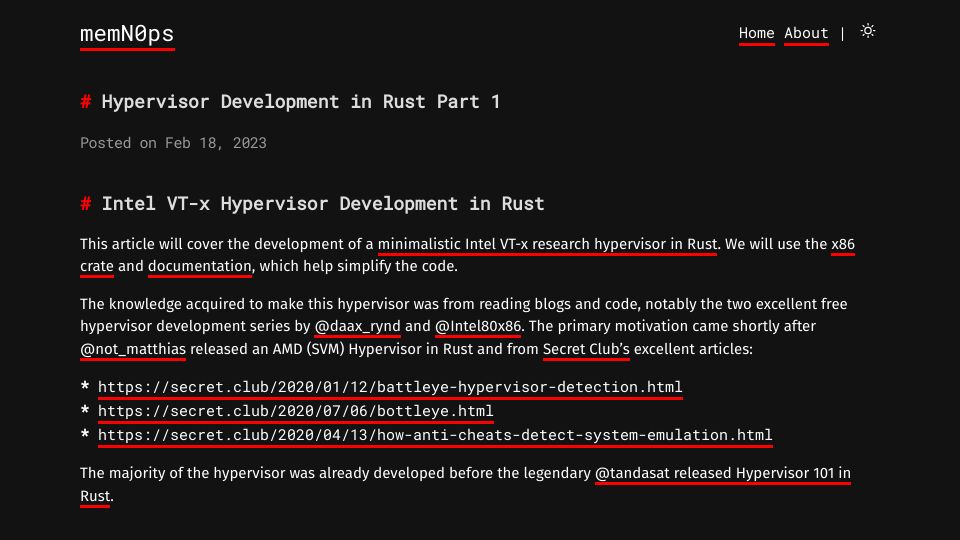Open the About page
The height and width of the screenshot is (540, 960).
(x=806, y=33)
